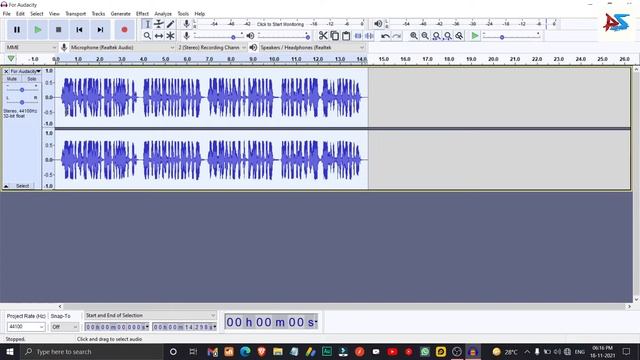Open Windows Start menu

click(x=9, y=351)
